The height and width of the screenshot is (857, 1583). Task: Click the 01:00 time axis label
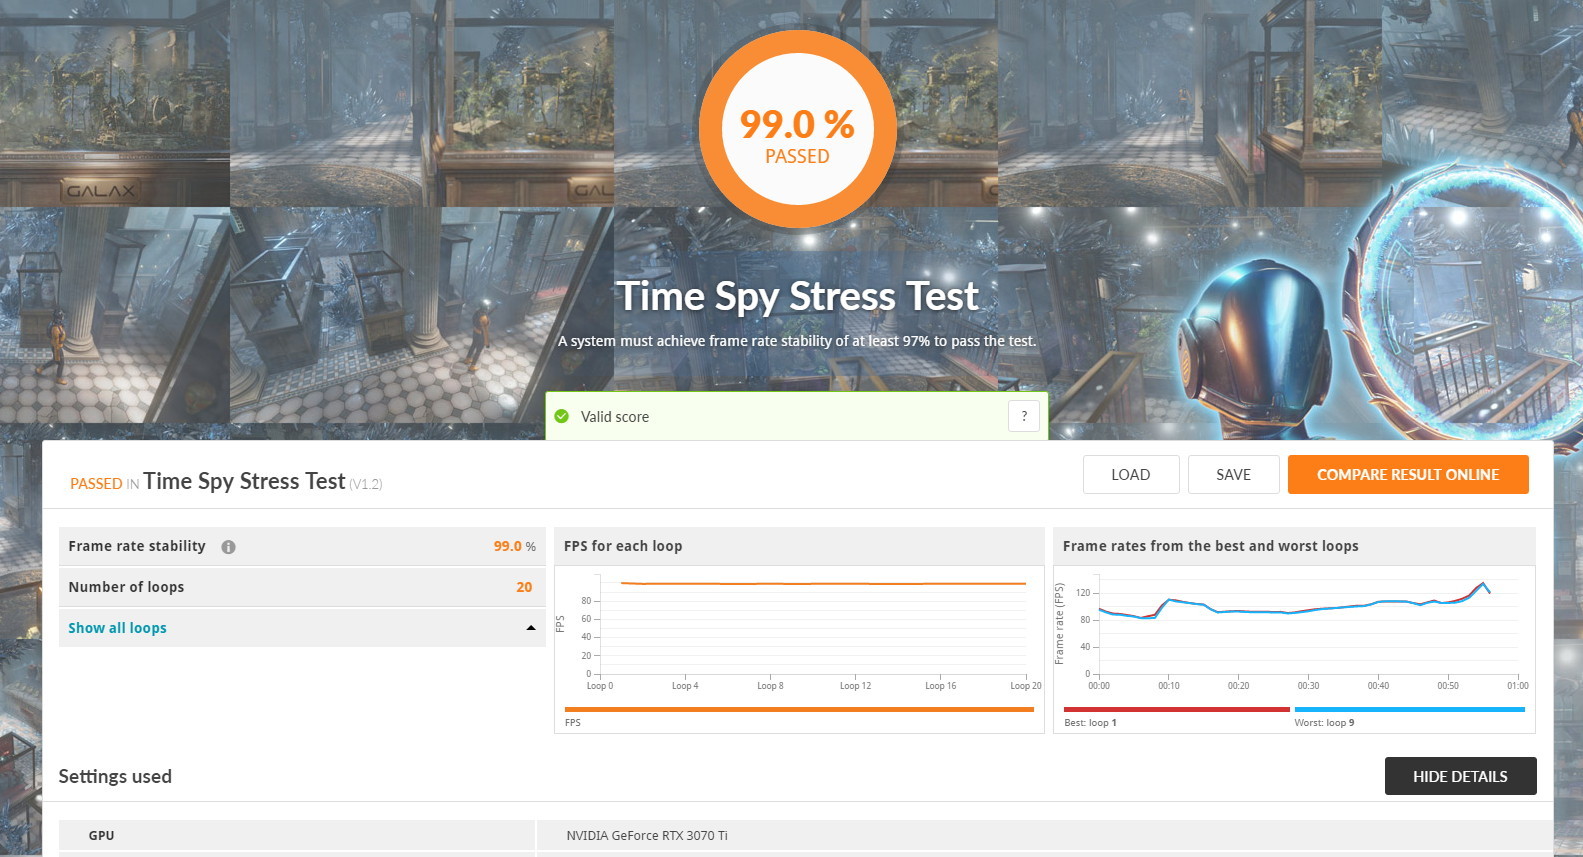(1518, 686)
